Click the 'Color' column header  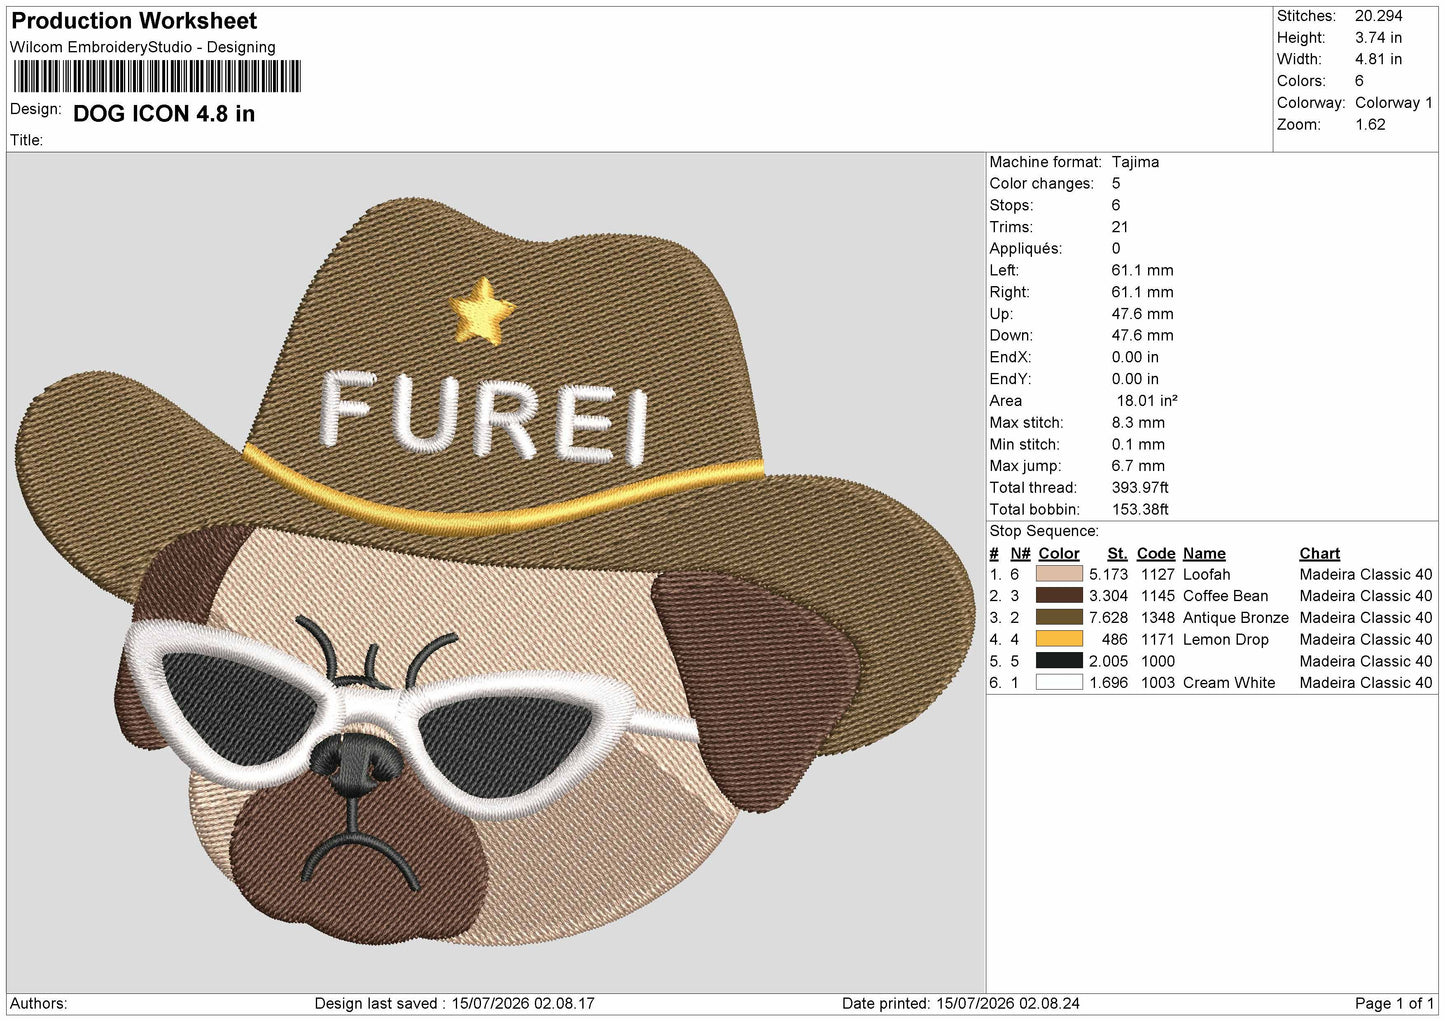(x=1059, y=554)
